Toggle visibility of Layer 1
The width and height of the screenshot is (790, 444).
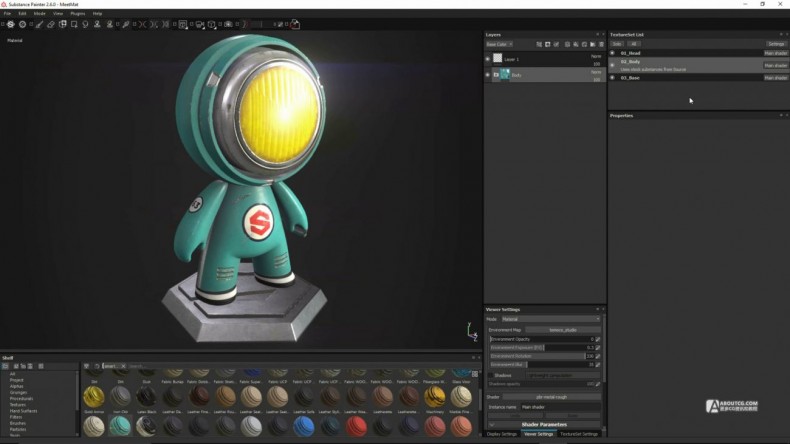click(x=487, y=59)
